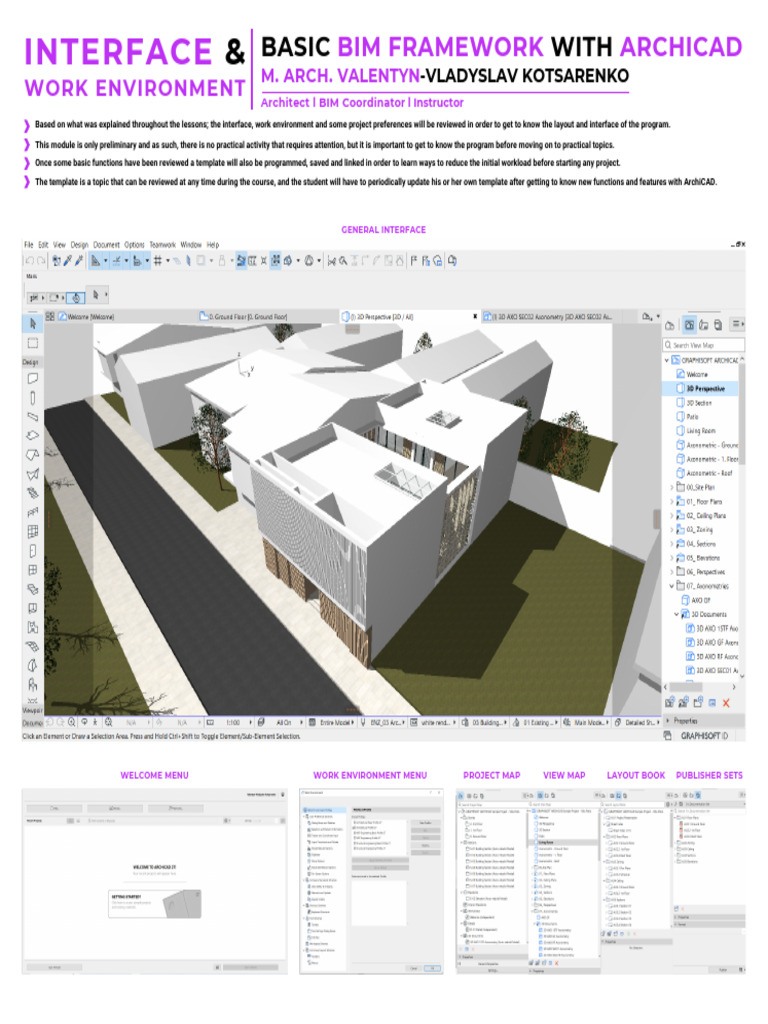Viewport: 768px width, 1024px height.
Task: Open the Main Model dropdown in the bottom bar
Action: pyautogui.click(x=586, y=722)
